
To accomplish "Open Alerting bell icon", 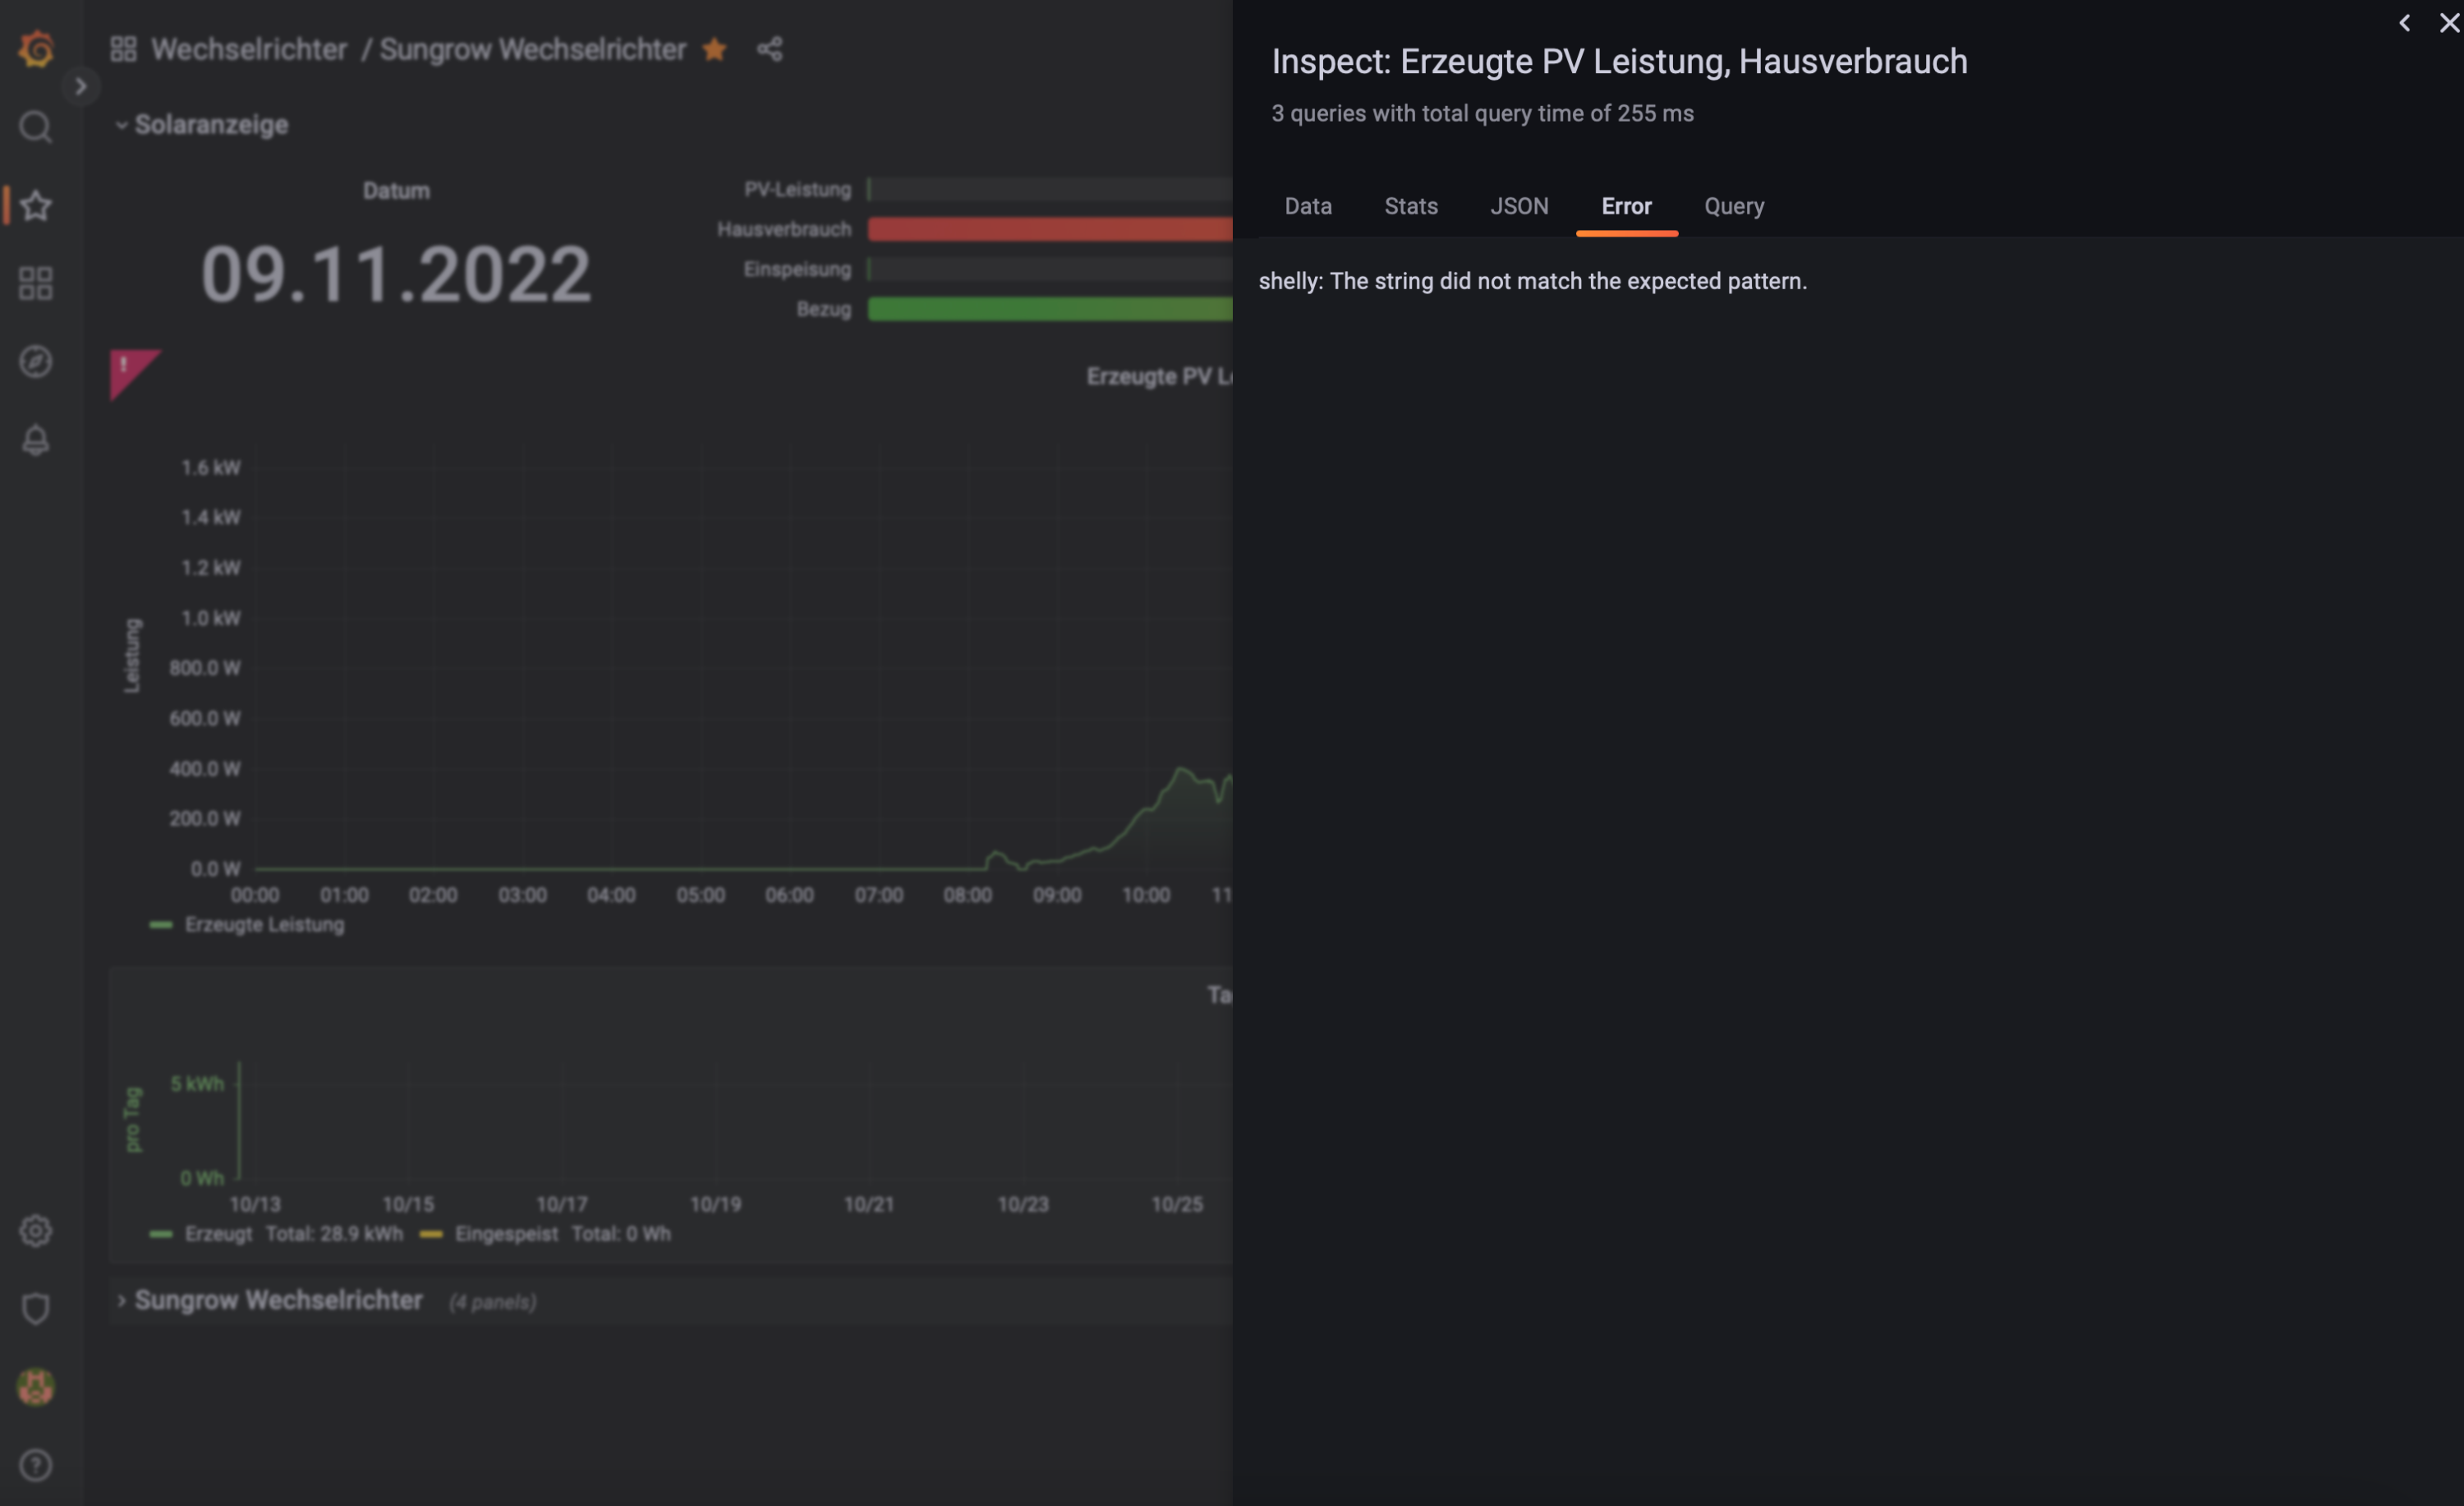I will (36, 440).
